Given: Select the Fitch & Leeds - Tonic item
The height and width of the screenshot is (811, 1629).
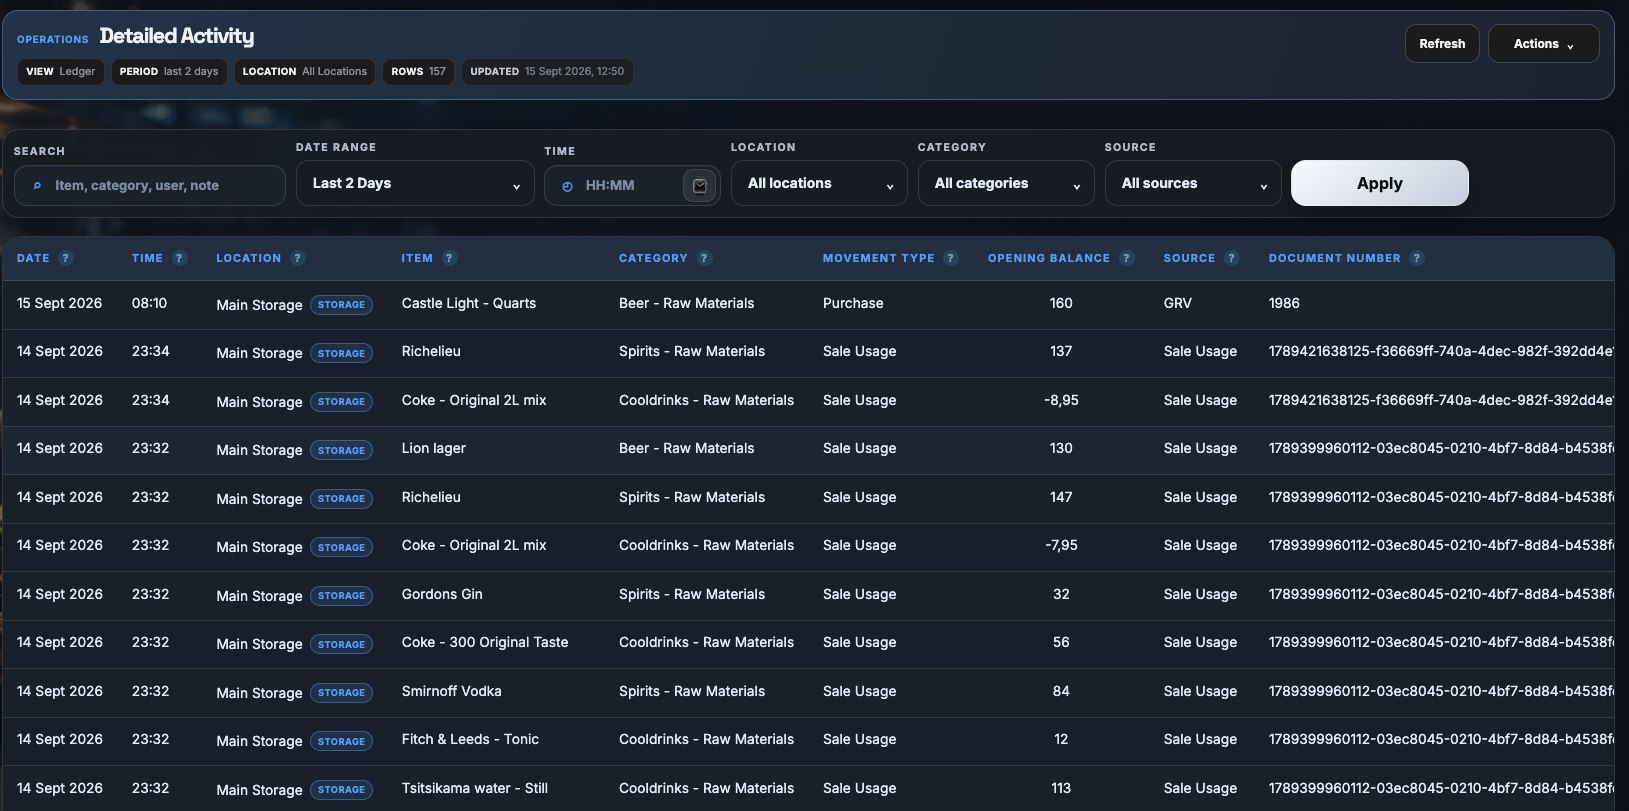Looking at the screenshot, I should [470, 739].
